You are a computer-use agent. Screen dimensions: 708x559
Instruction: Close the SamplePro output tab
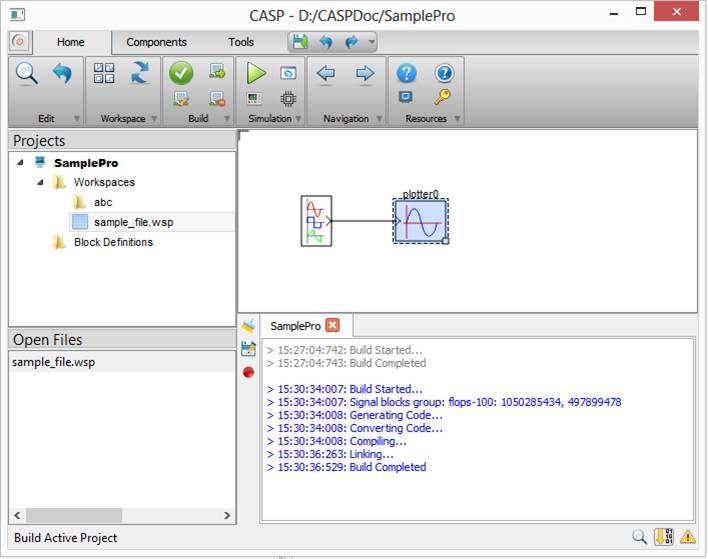[333, 326]
